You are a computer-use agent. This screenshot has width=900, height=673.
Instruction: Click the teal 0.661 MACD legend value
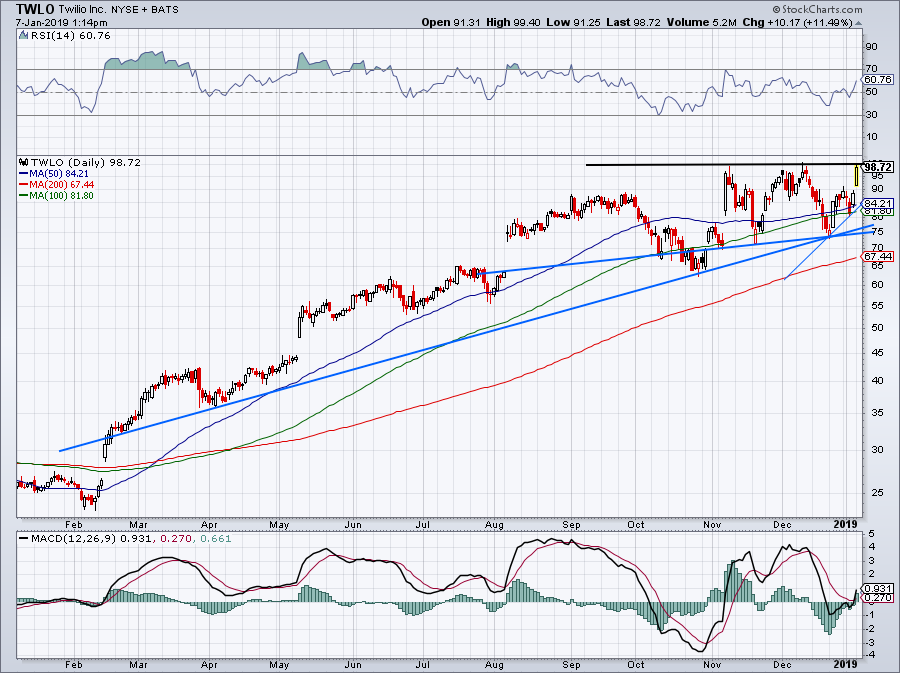click(214, 539)
